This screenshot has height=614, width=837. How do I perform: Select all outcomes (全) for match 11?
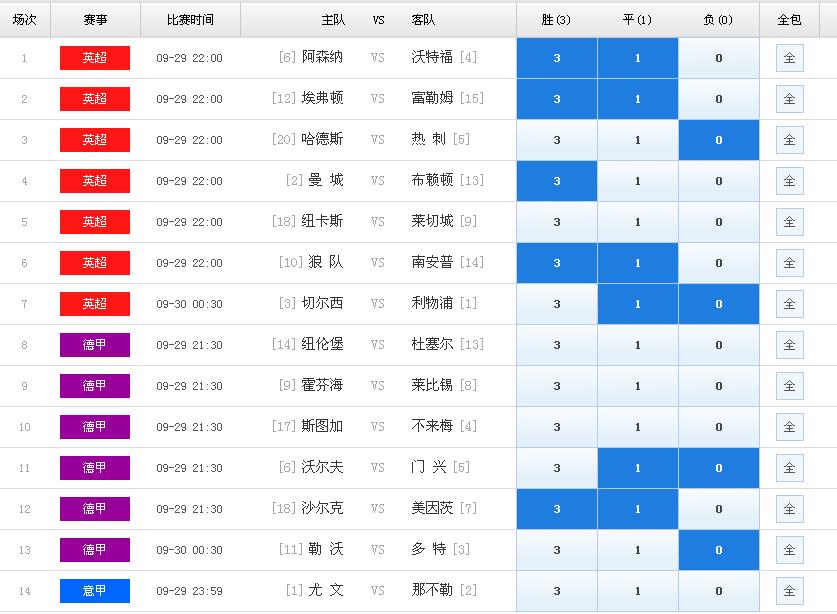(x=789, y=468)
